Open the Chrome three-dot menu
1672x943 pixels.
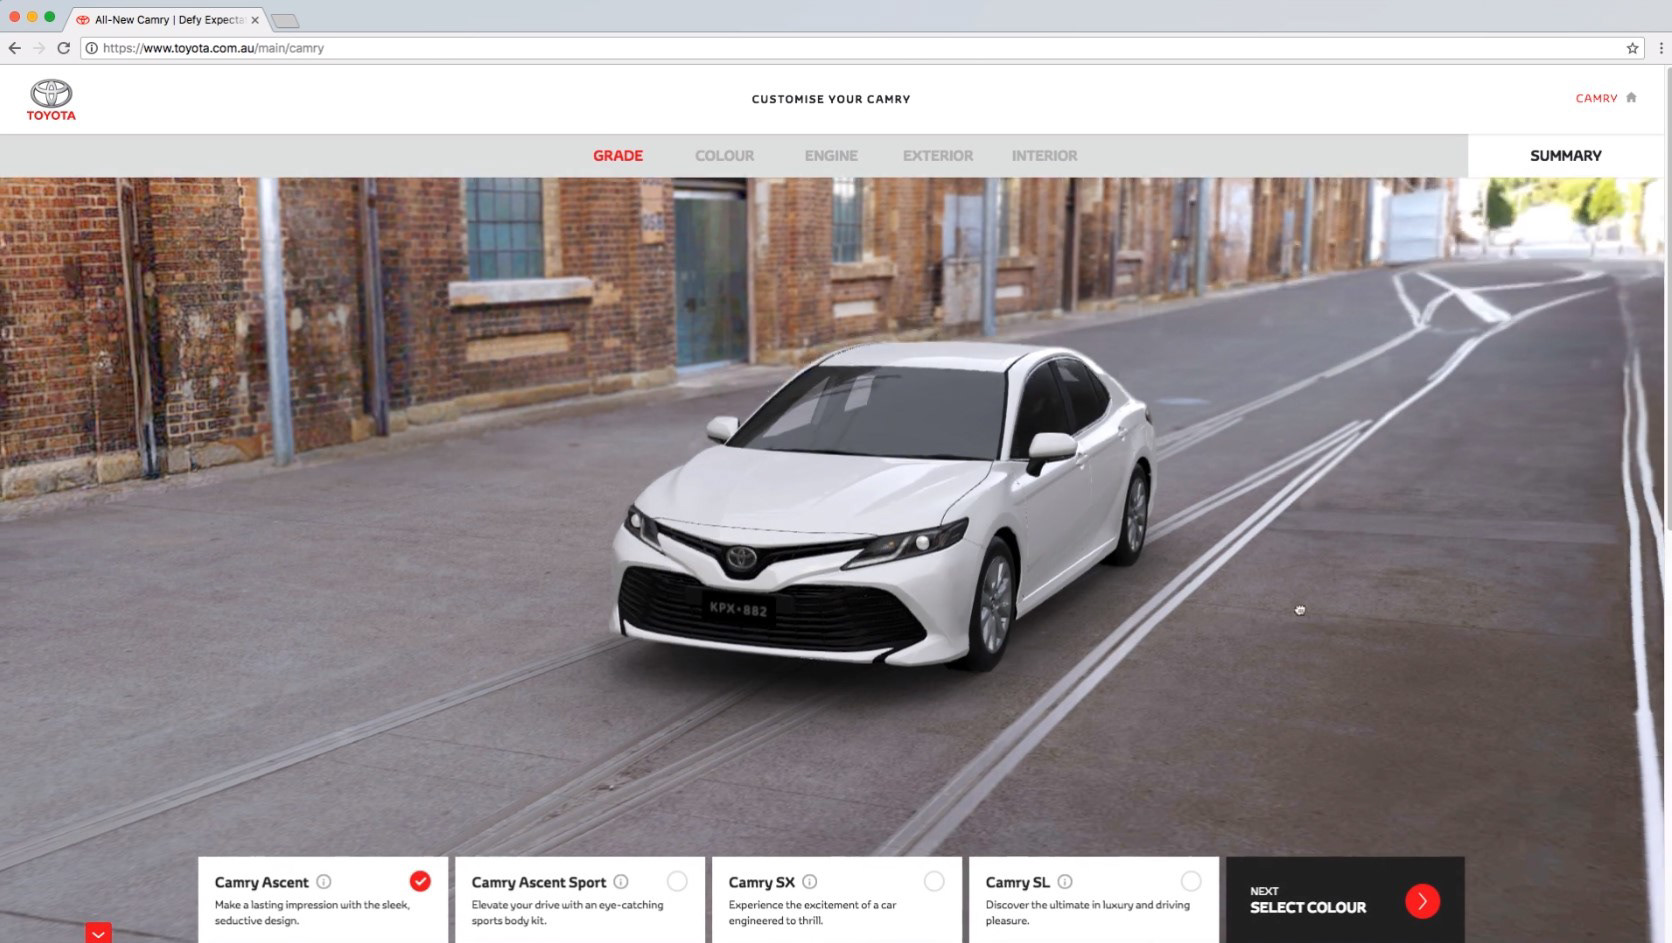coord(1661,48)
